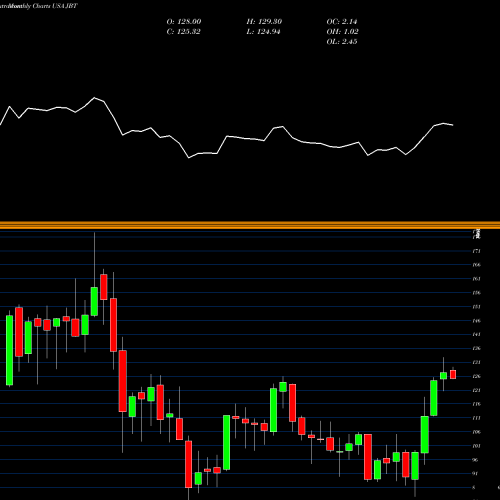Click the 96 price axis label
500x500 pixels.
point(476,460)
